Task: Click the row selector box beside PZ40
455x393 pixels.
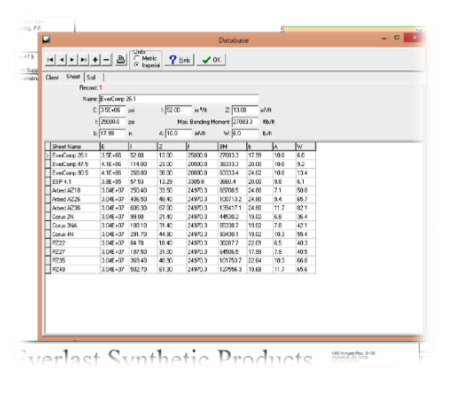Action: 48,269
